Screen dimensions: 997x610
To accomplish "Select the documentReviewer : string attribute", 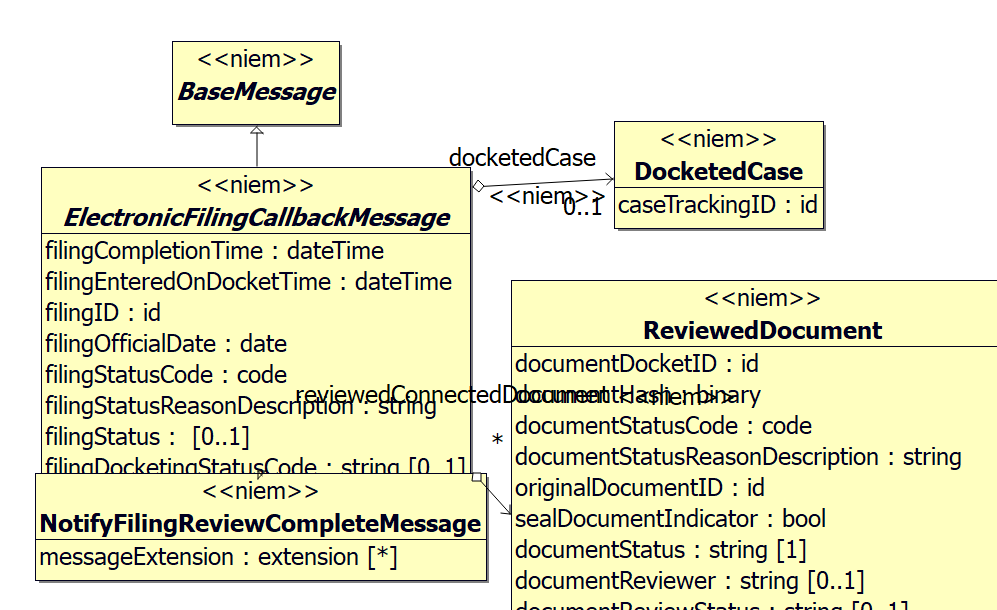I will click(689, 580).
